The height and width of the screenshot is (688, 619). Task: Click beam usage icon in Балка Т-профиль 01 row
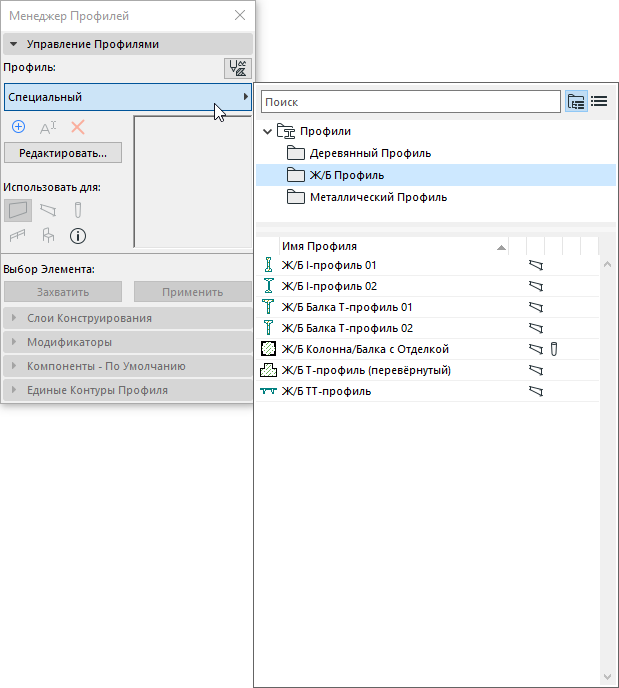coord(536,307)
